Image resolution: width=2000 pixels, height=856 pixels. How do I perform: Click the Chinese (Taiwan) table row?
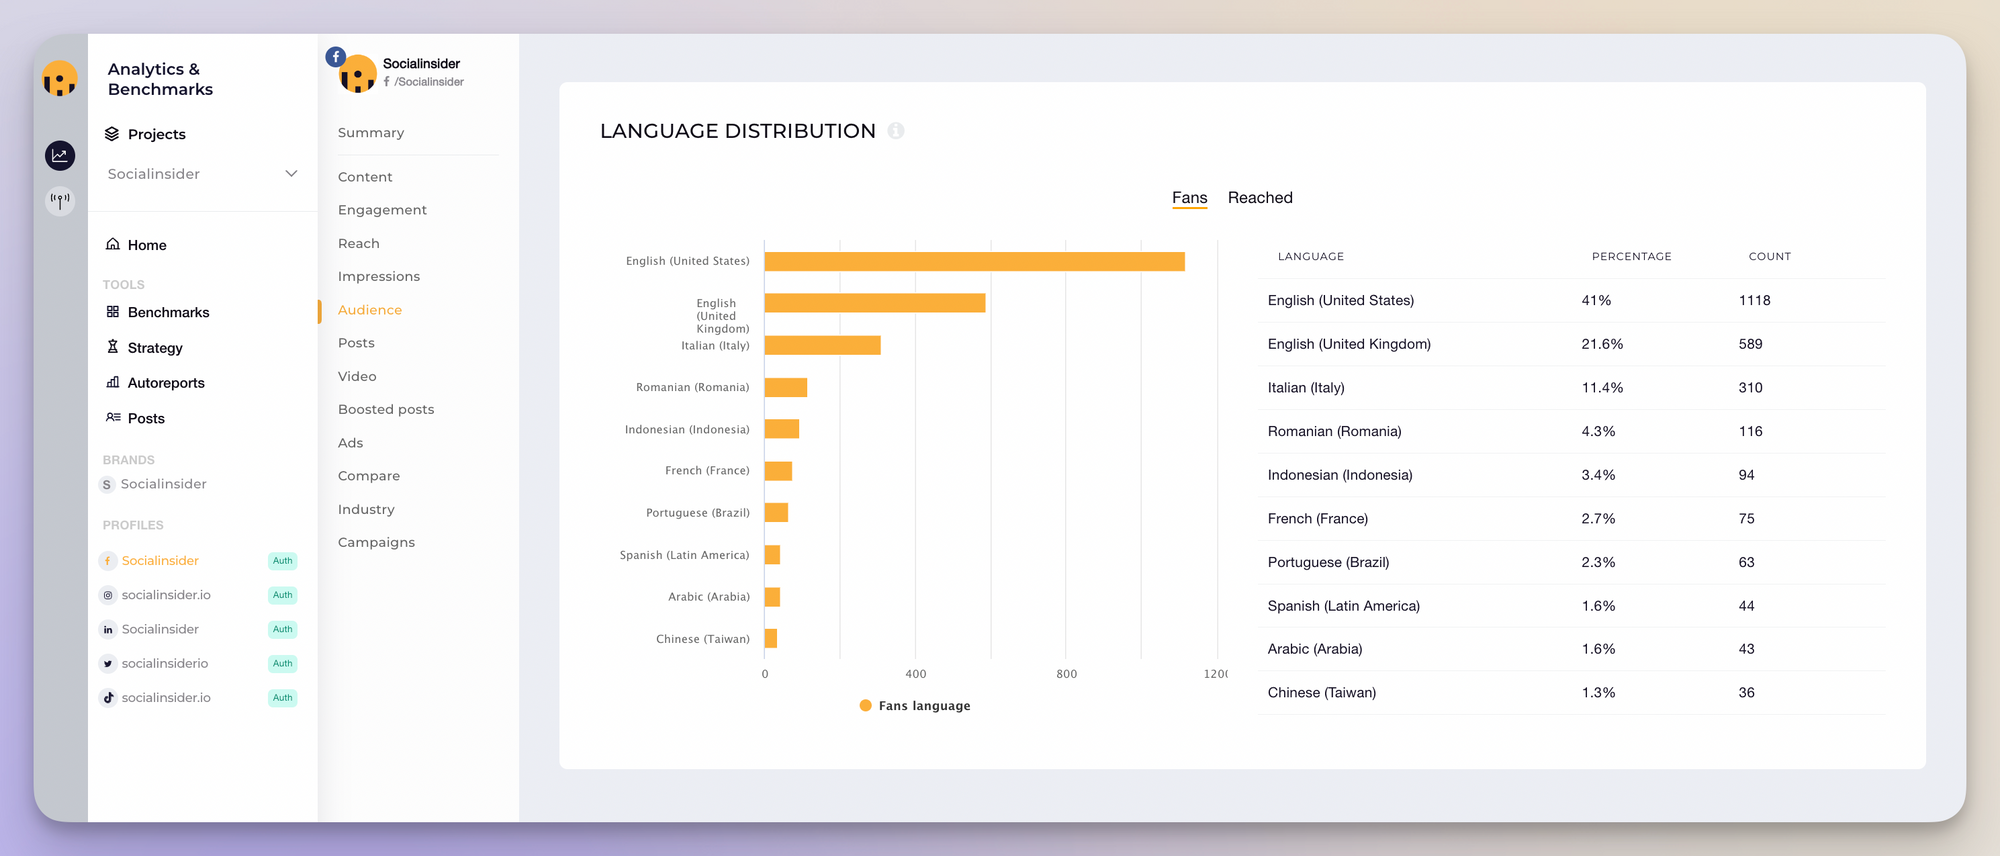point(1571,692)
